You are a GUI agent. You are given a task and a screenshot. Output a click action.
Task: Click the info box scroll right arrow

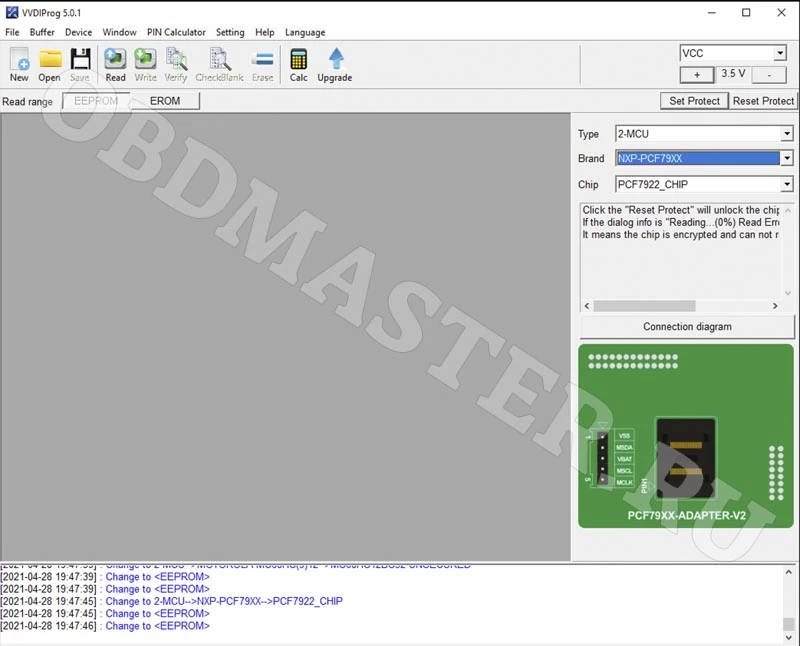[x=775, y=306]
